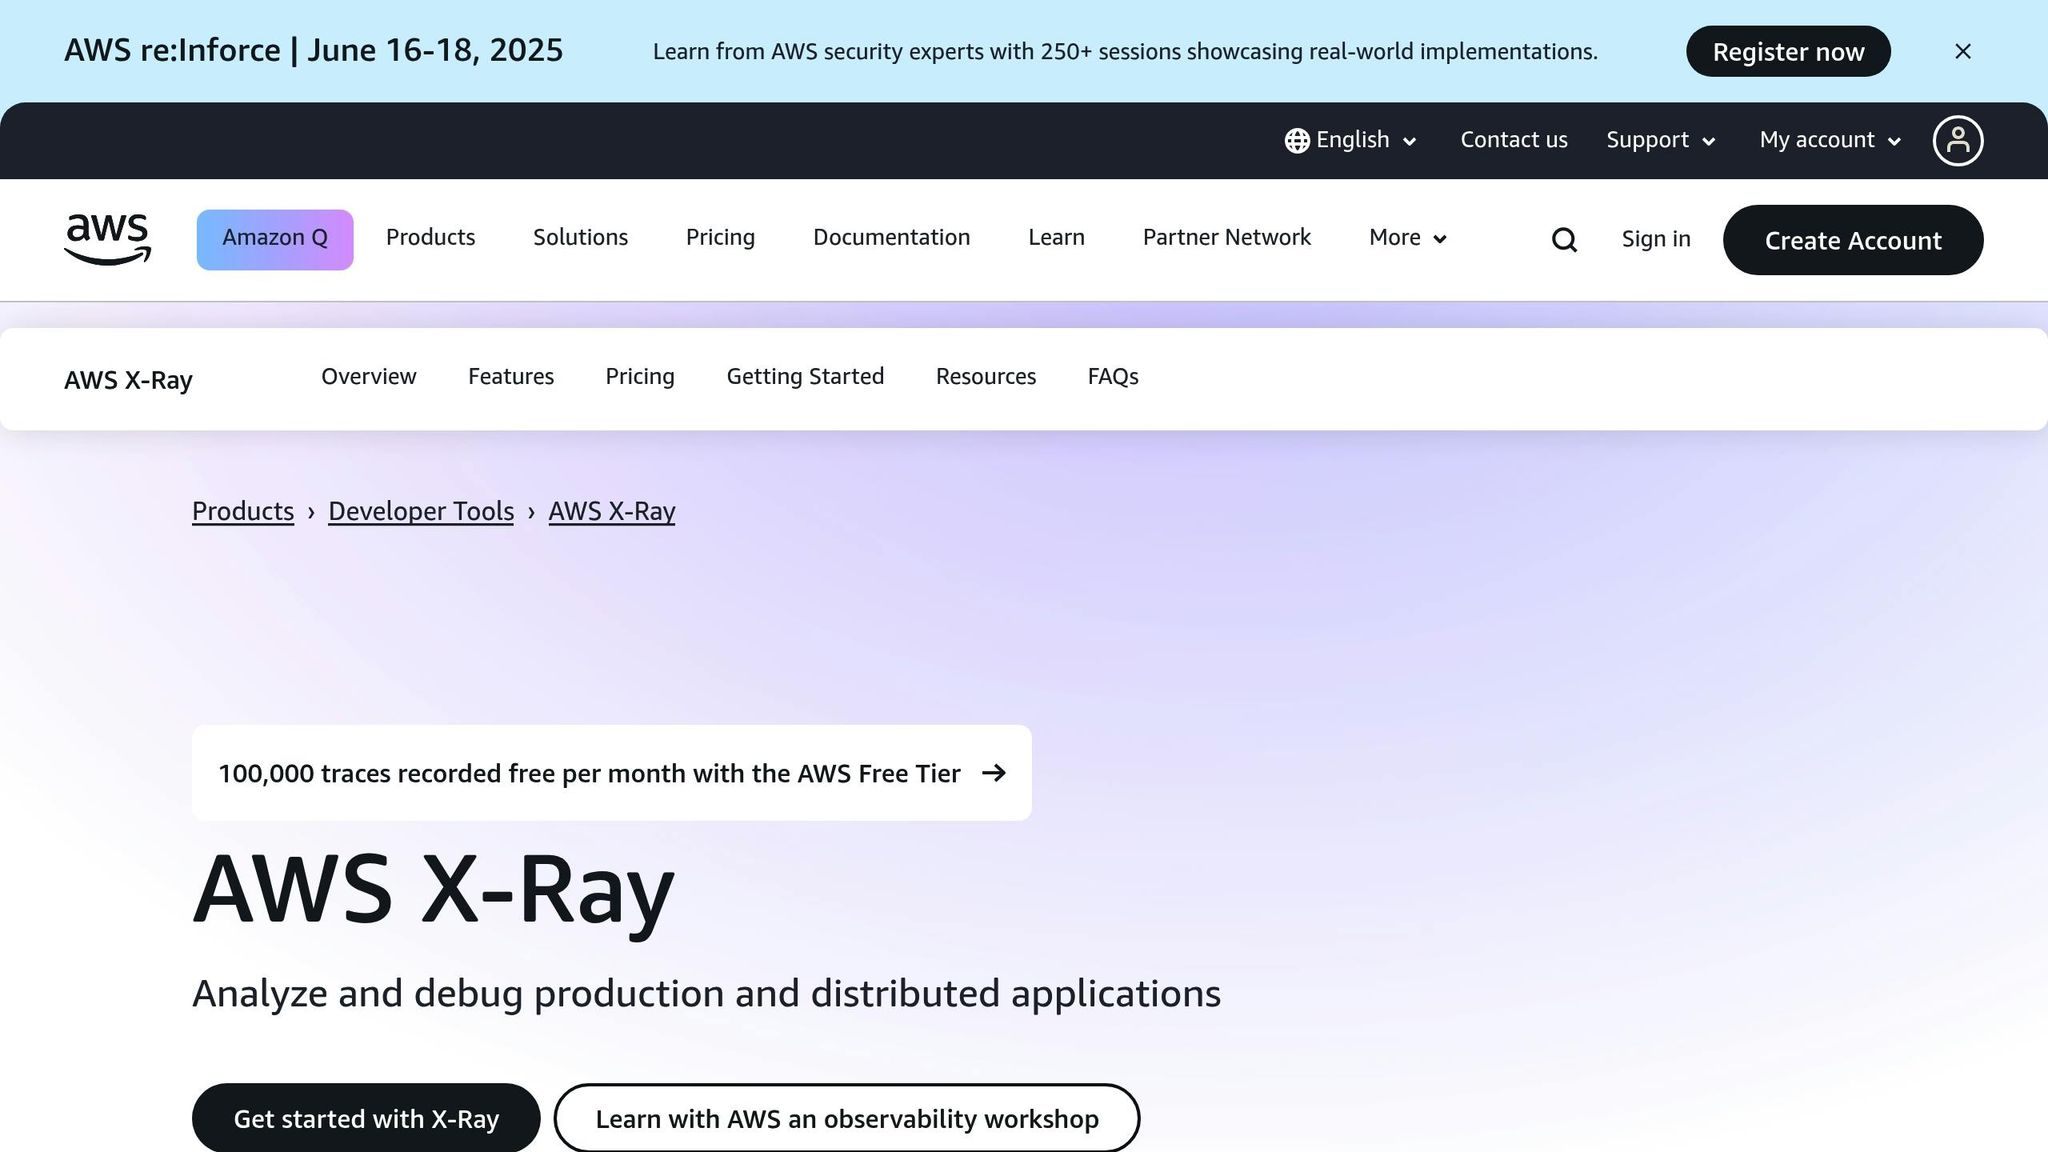Click the Create Account button
2048x1152 pixels.
tap(1853, 240)
